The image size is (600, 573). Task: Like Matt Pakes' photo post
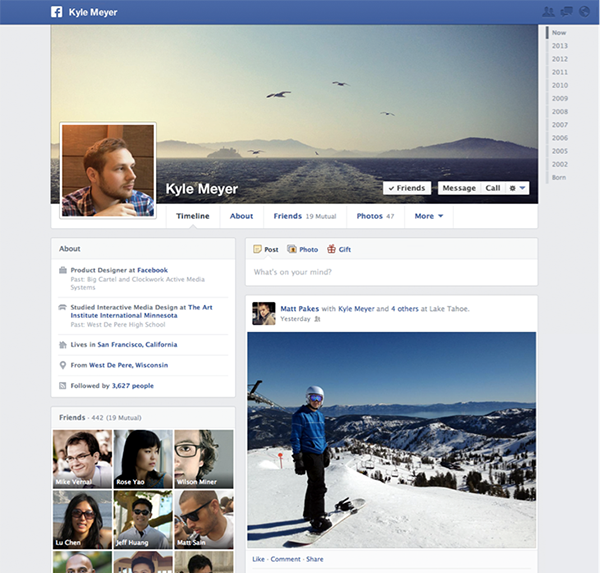(x=258, y=559)
